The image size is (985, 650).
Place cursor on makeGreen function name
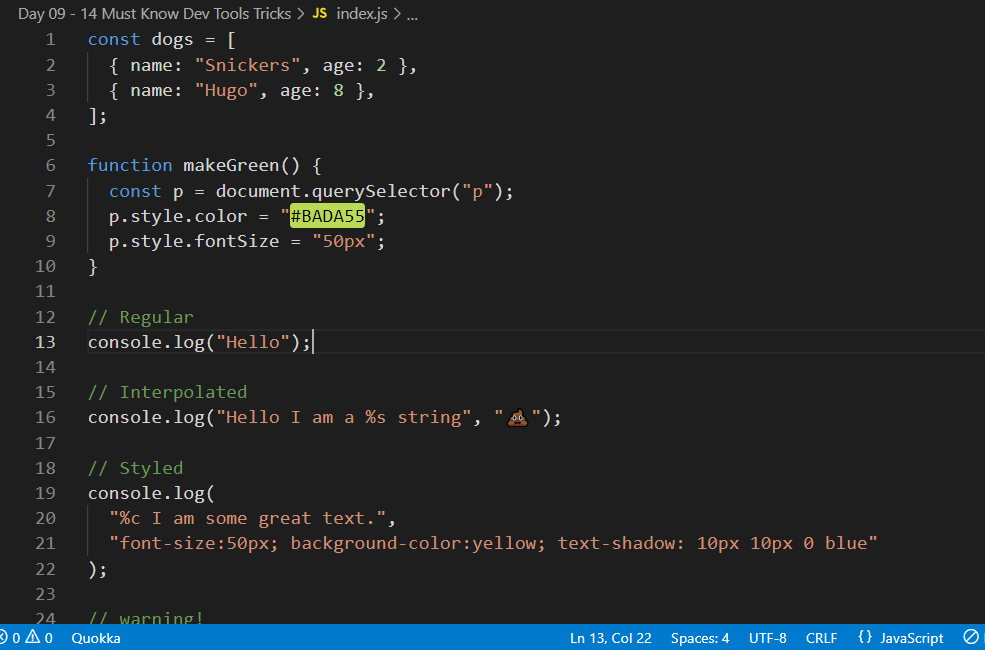coord(231,165)
